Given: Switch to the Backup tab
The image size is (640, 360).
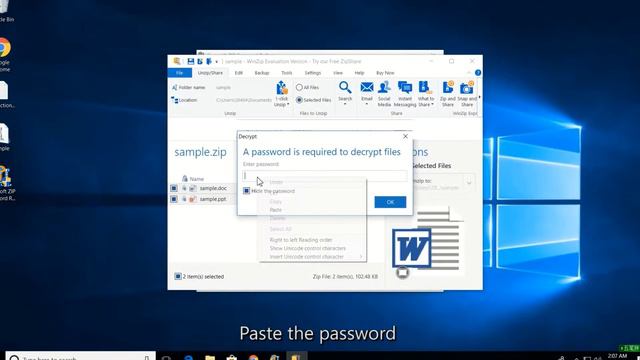Looking at the screenshot, I should coord(262,73).
